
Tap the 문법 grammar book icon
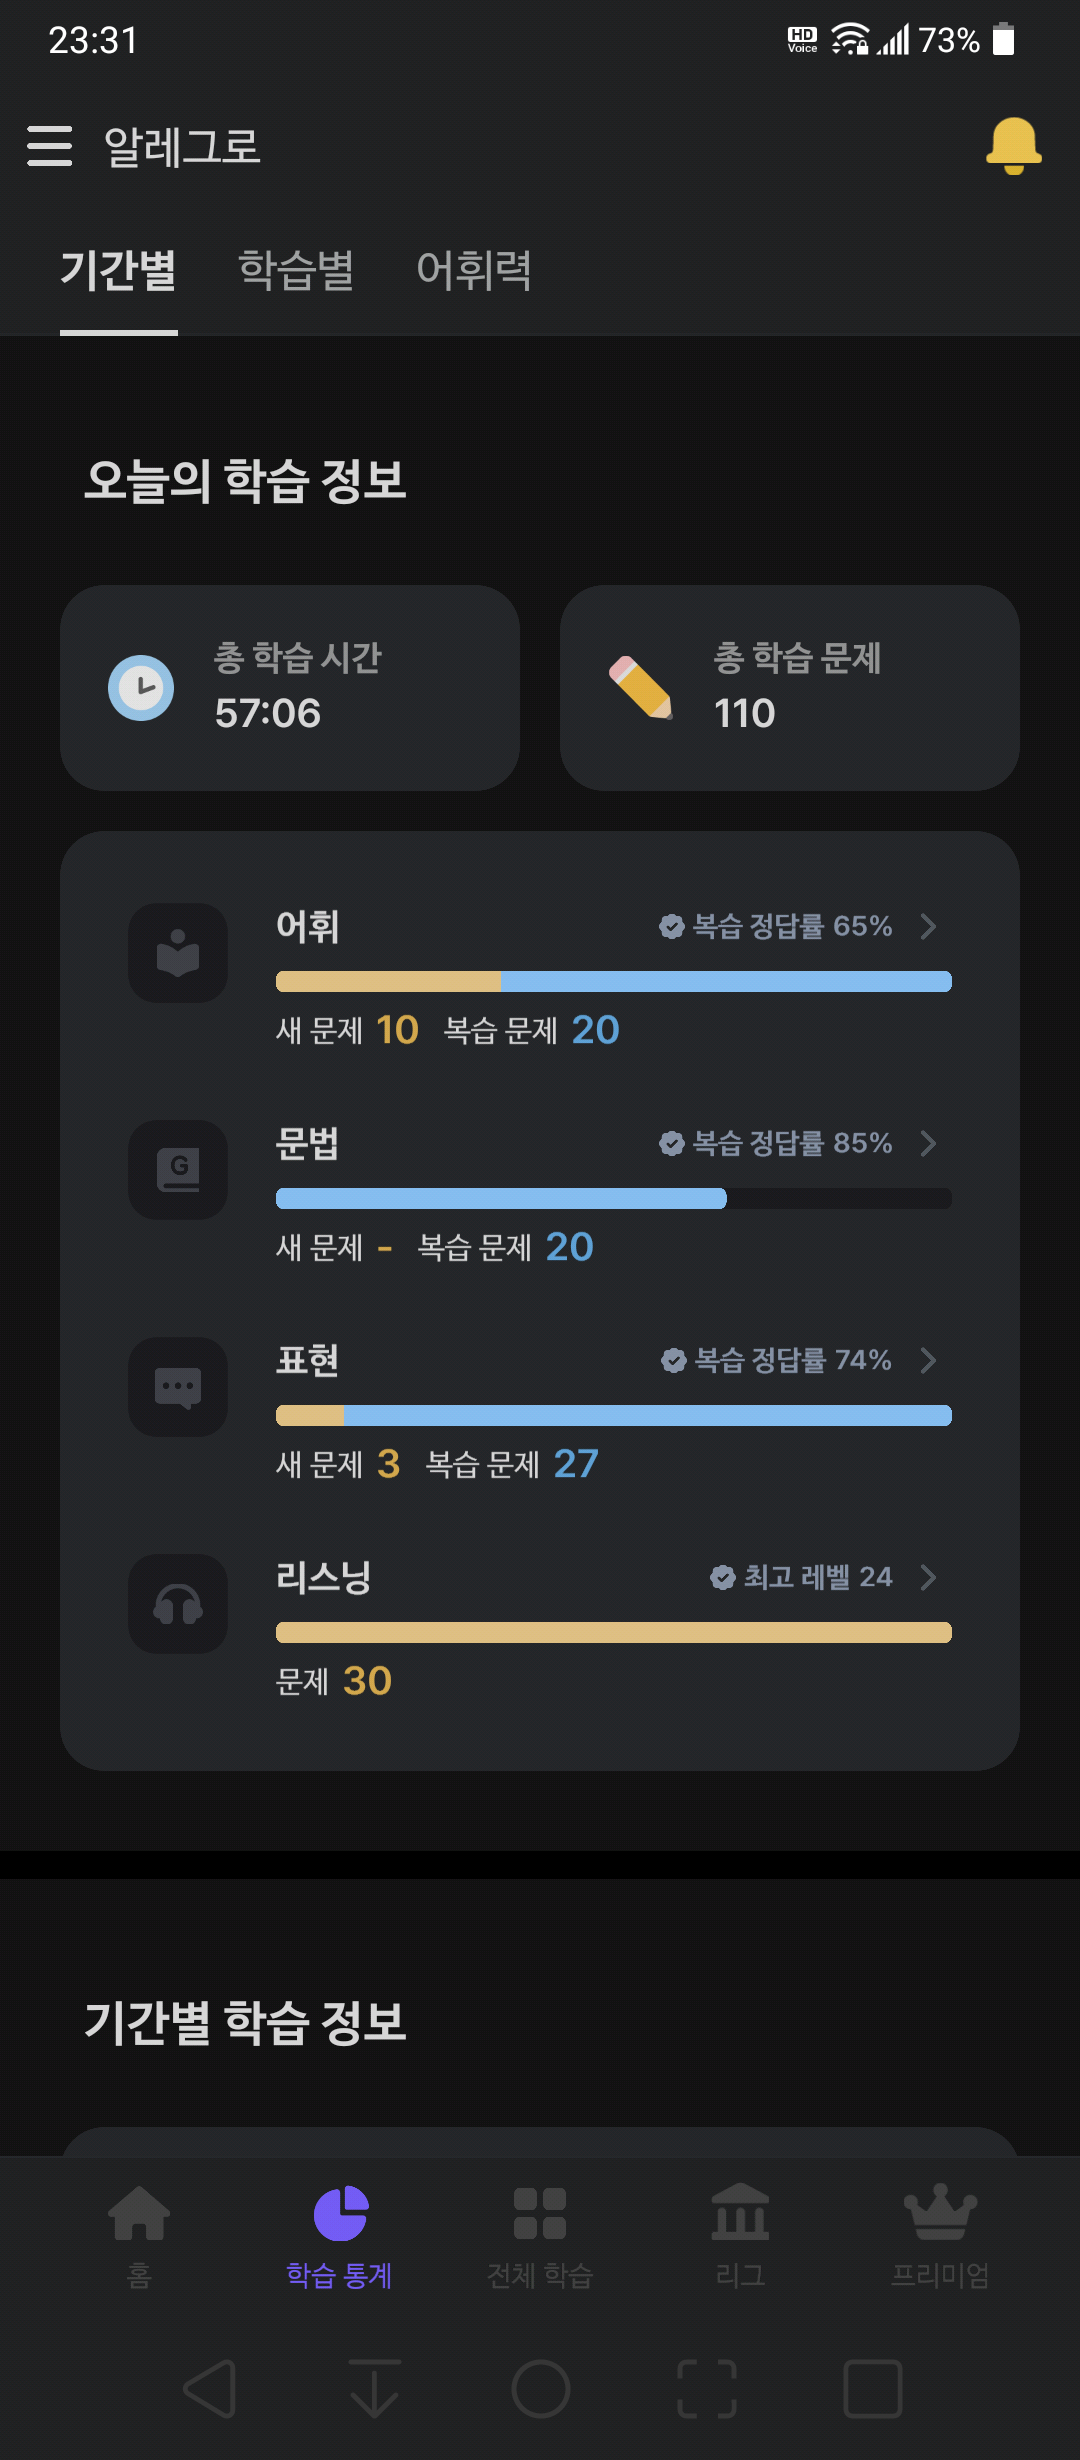pyautogui.click(x=178, y=1170)
